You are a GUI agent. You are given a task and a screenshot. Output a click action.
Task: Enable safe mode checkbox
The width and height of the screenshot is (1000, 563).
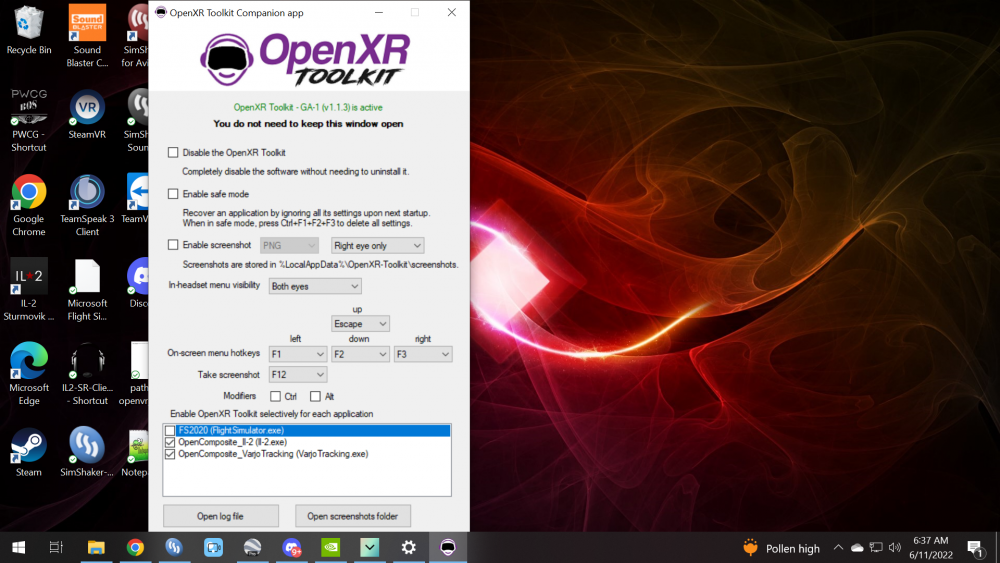click(173, 194)
